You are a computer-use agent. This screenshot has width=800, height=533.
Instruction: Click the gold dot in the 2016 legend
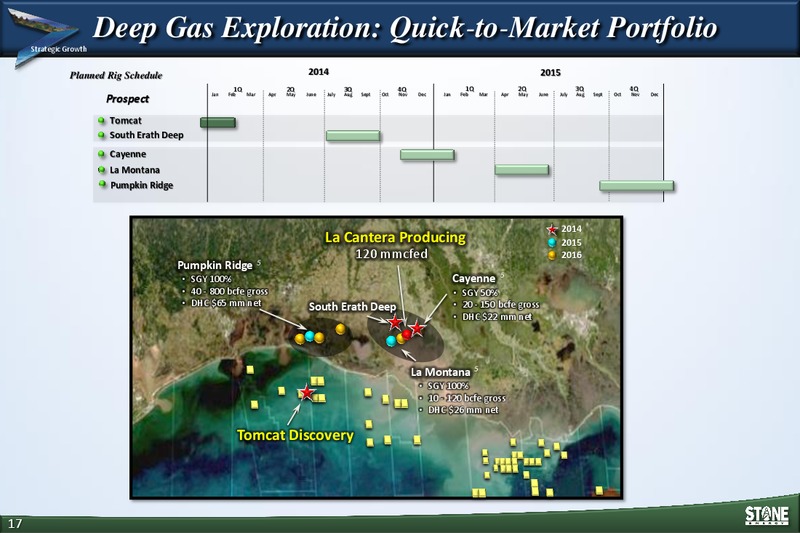click(x=552, y=255)
